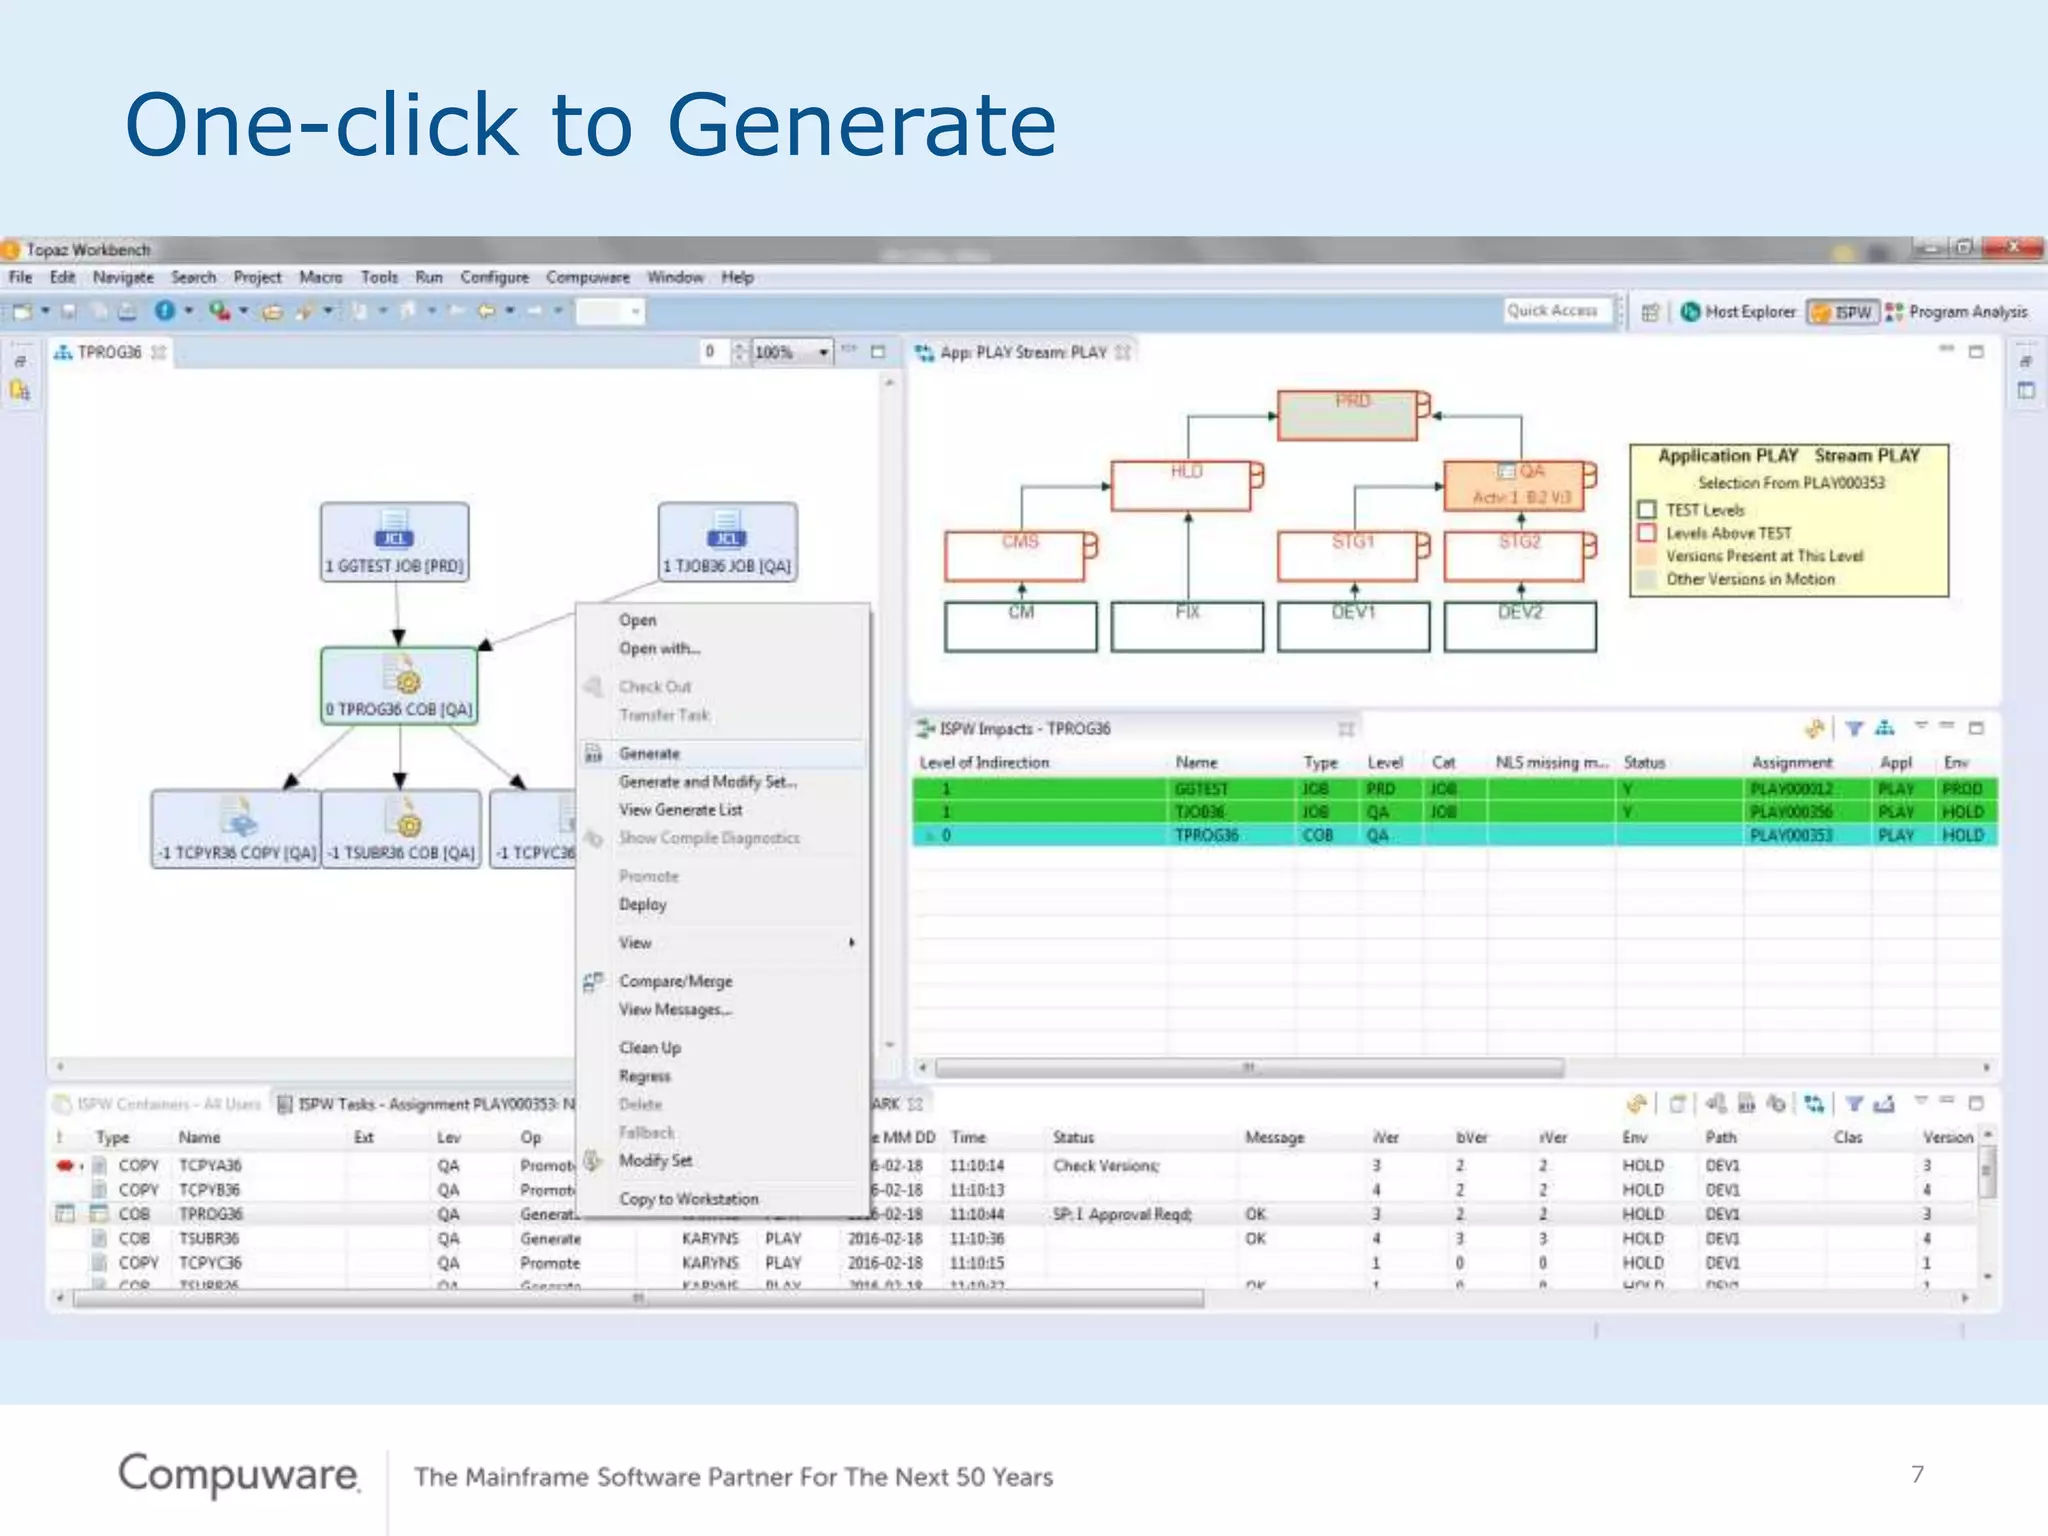Open dropdown arrow beside new wizard icon
The height and width of the screenshot is (1536, 2048).
[x=45, y=311]
